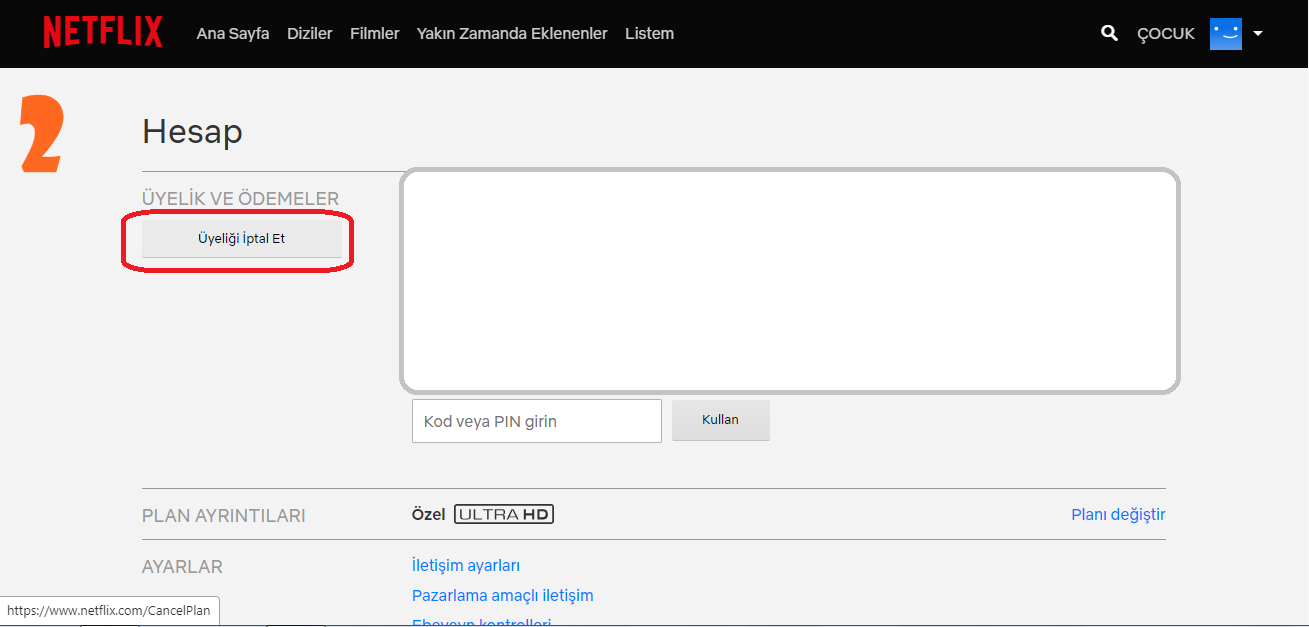The height and width of the screenshot is (627, 1309).
Task: Open search with the magnifier icon
Action: click(1109, 33)
